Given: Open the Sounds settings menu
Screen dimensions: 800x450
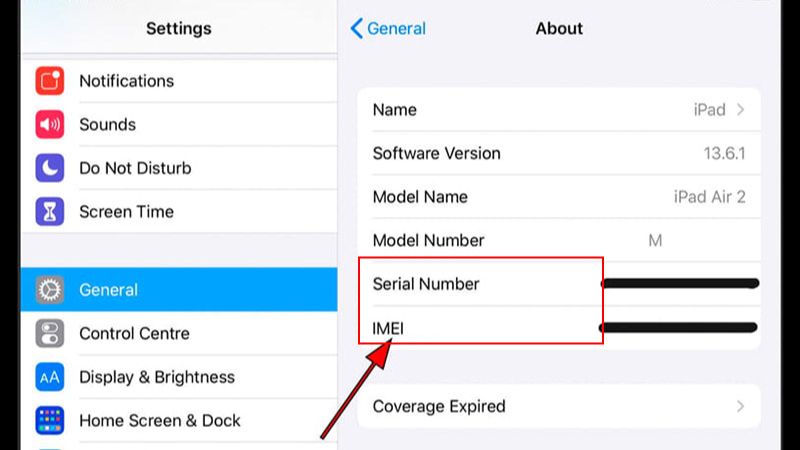Looking at the screenshot, I should [107, 125].
